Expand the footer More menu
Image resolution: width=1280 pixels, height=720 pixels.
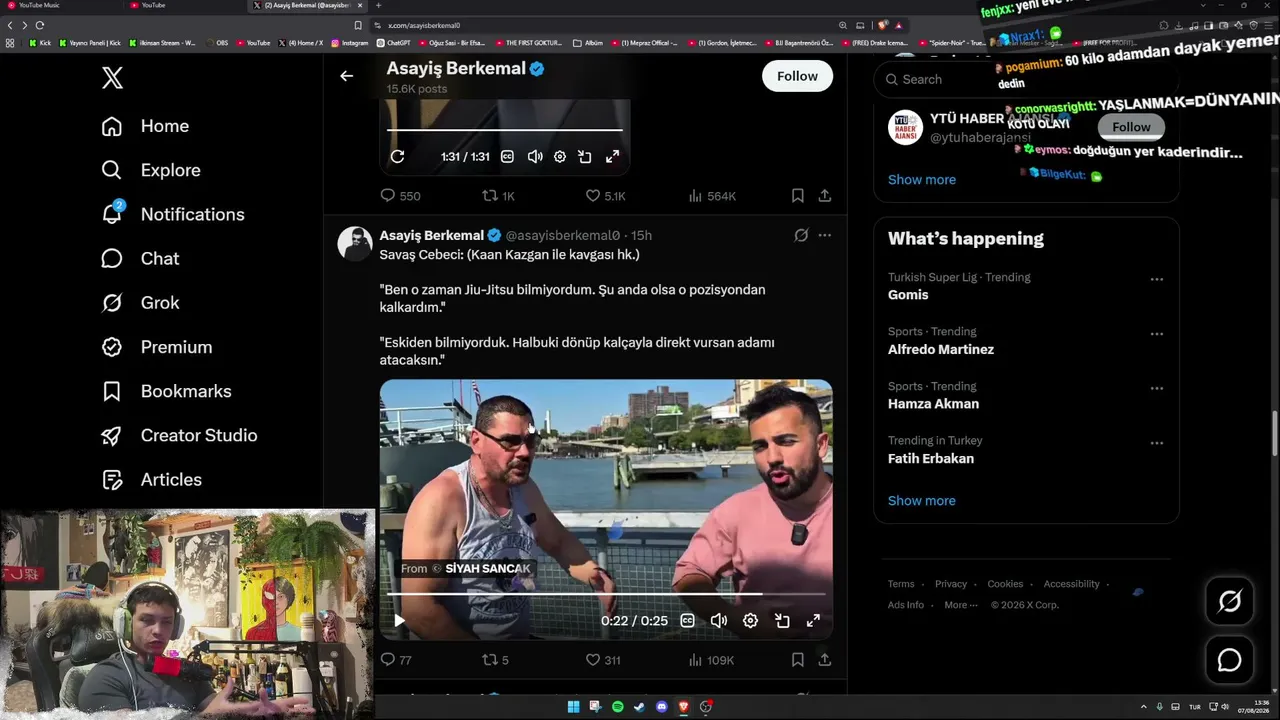coord(960,605)
